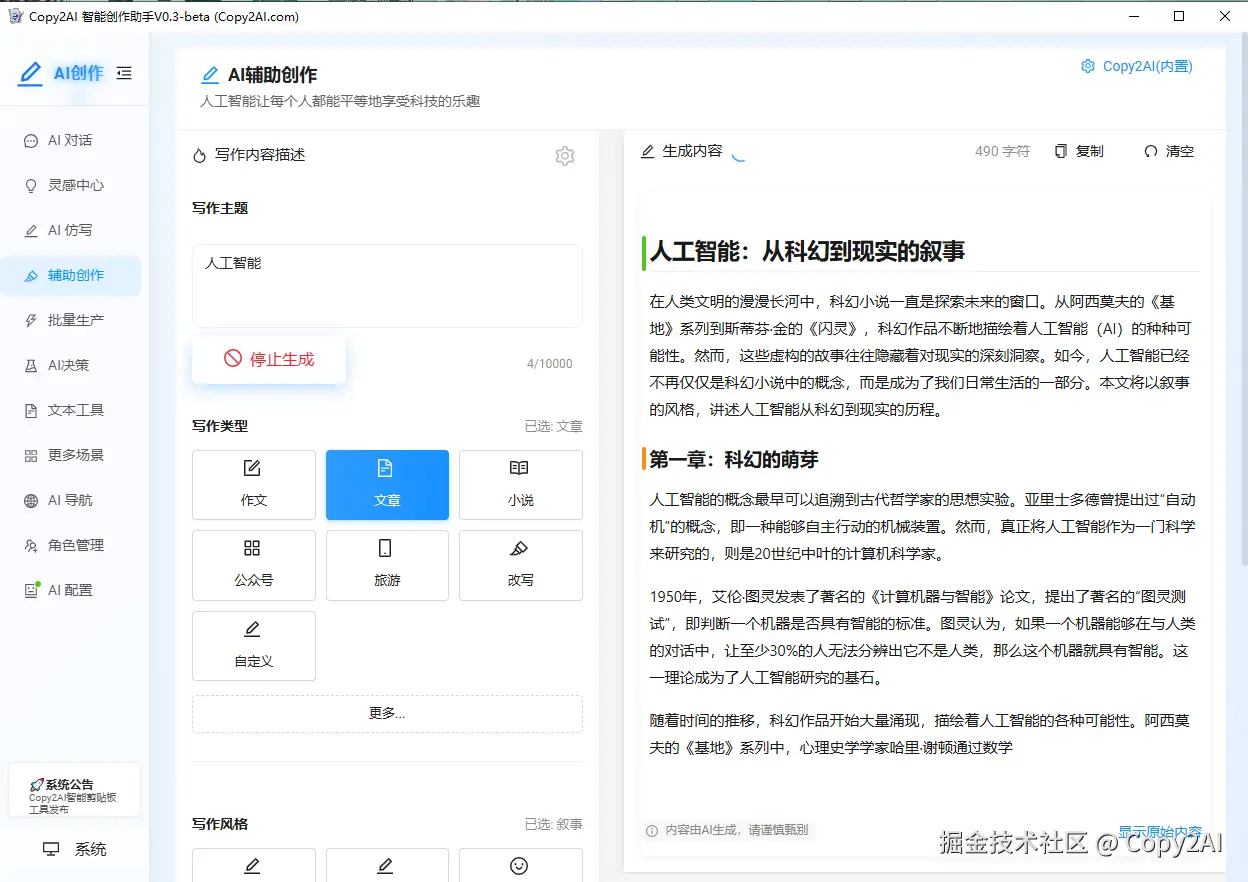Click the flame icon beside 写作内容描述
Screen dimensions: 1248x882
[200, 155]
